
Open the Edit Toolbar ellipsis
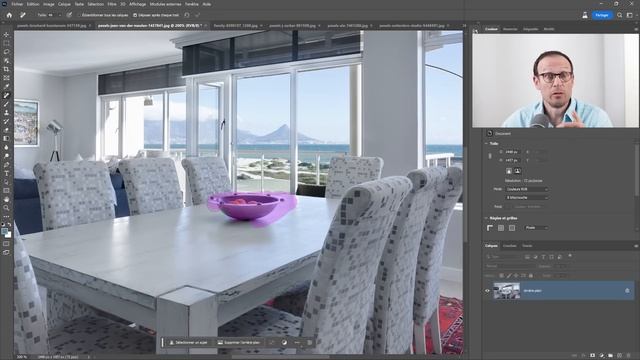tap(6, 217)
